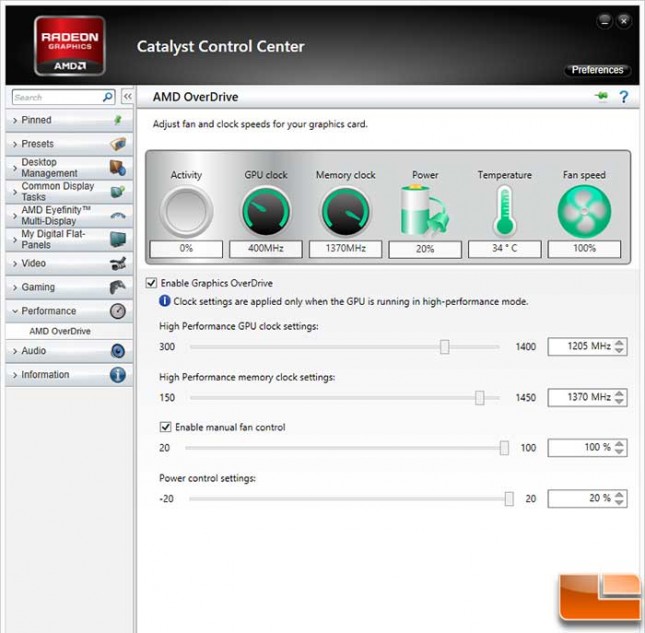Click the Presets icon in the sidebar
The width and height of the screenshot is (645, 633).
click(118, 144)
